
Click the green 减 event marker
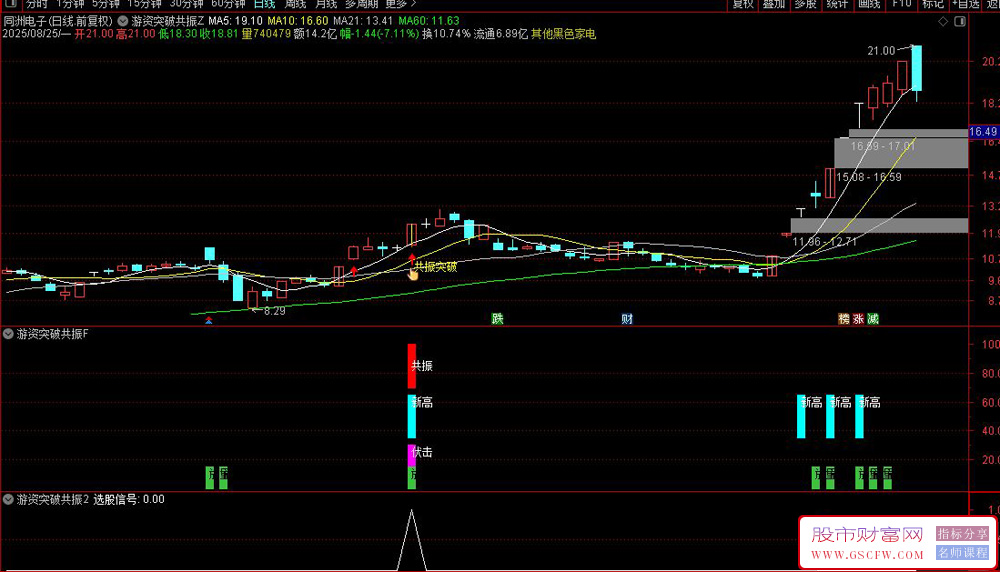tap(873, 319)
